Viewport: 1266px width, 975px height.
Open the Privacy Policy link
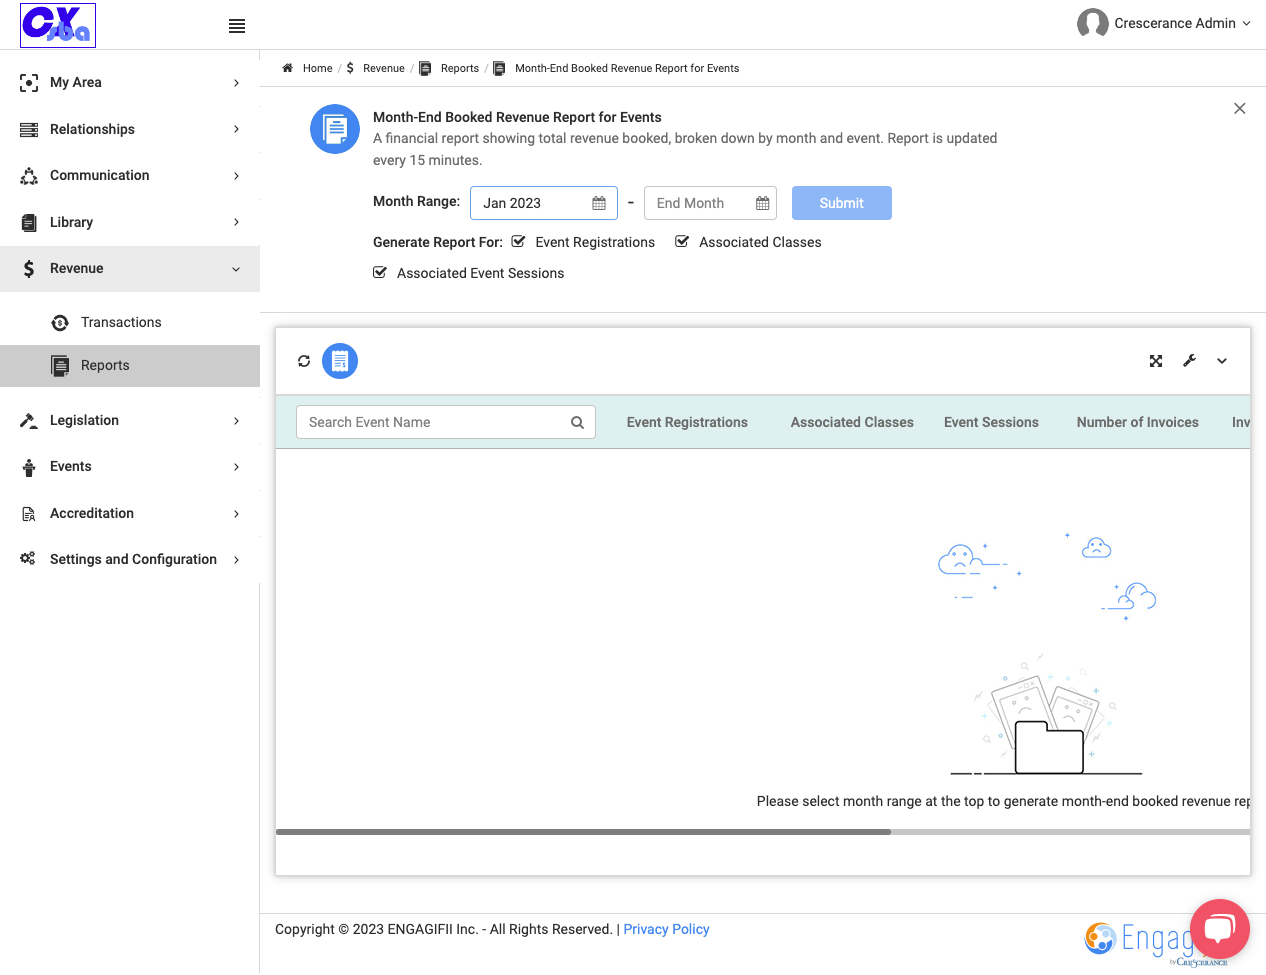pos(666,929)
